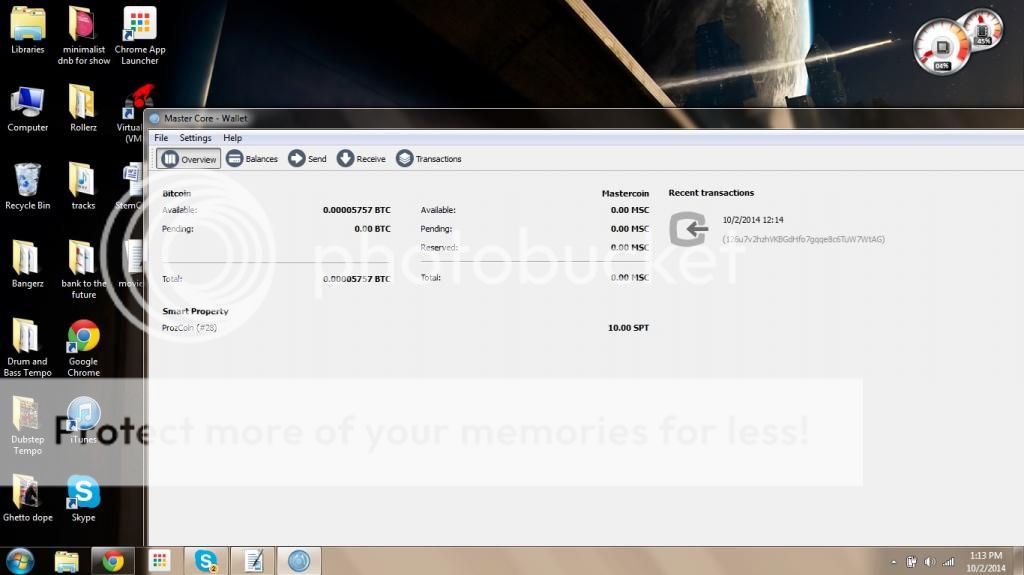This screenshot has height=575, width=1024.
Task: Show the Transactions list
Action: click(428, 159)
